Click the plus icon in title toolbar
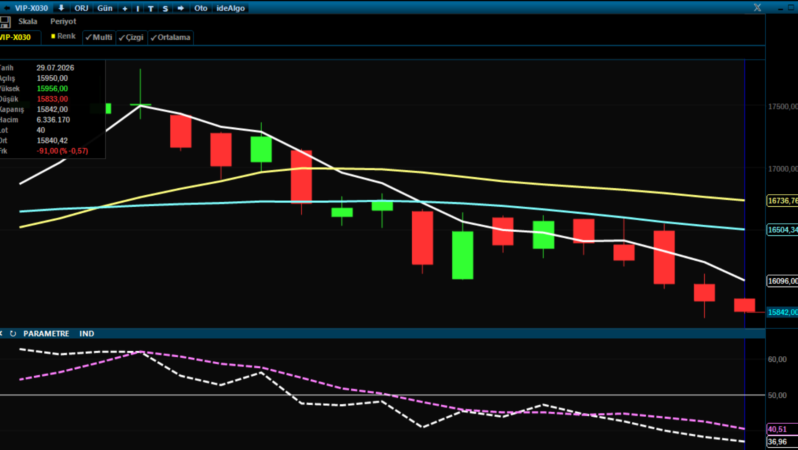The image size is (798, 450). tap(125, 9)
